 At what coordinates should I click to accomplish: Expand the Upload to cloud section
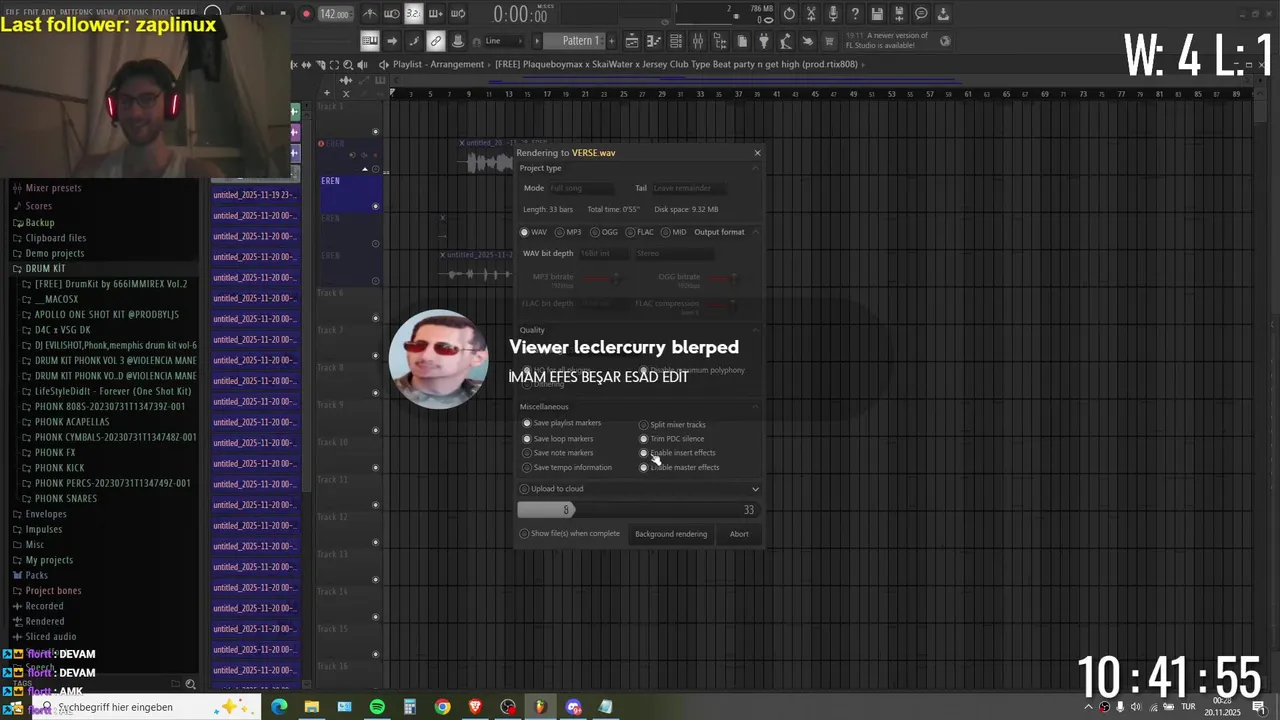[755, 489]
